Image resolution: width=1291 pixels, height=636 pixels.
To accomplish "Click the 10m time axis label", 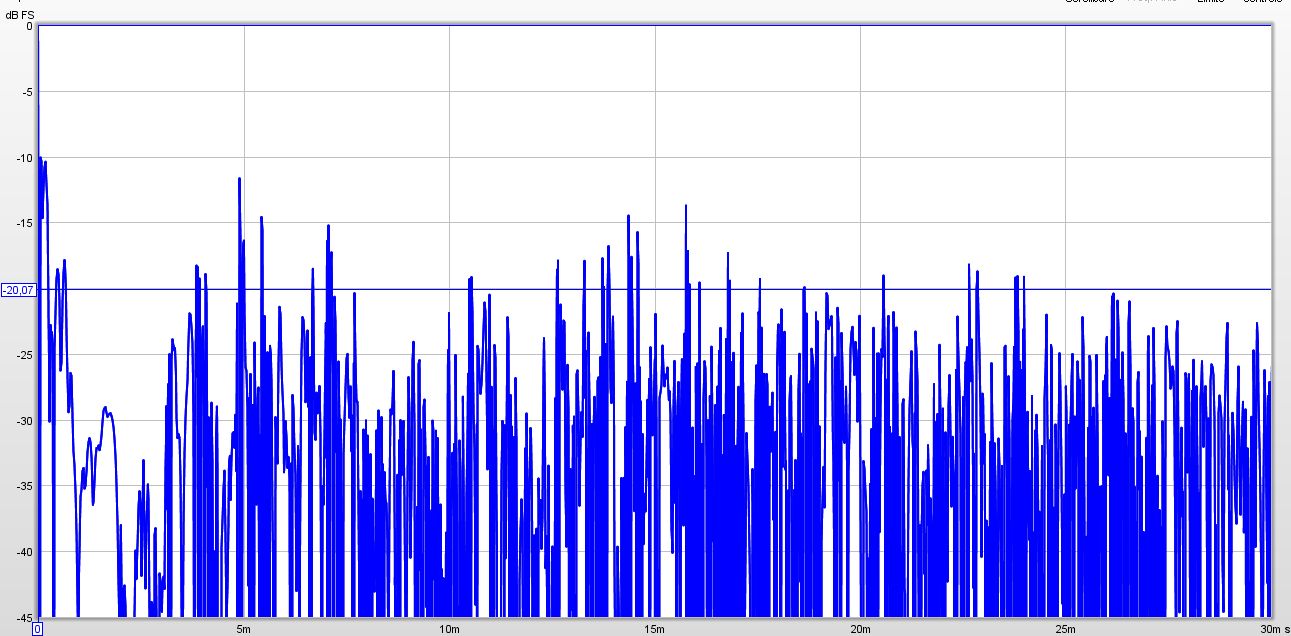I will pos(449,628).
